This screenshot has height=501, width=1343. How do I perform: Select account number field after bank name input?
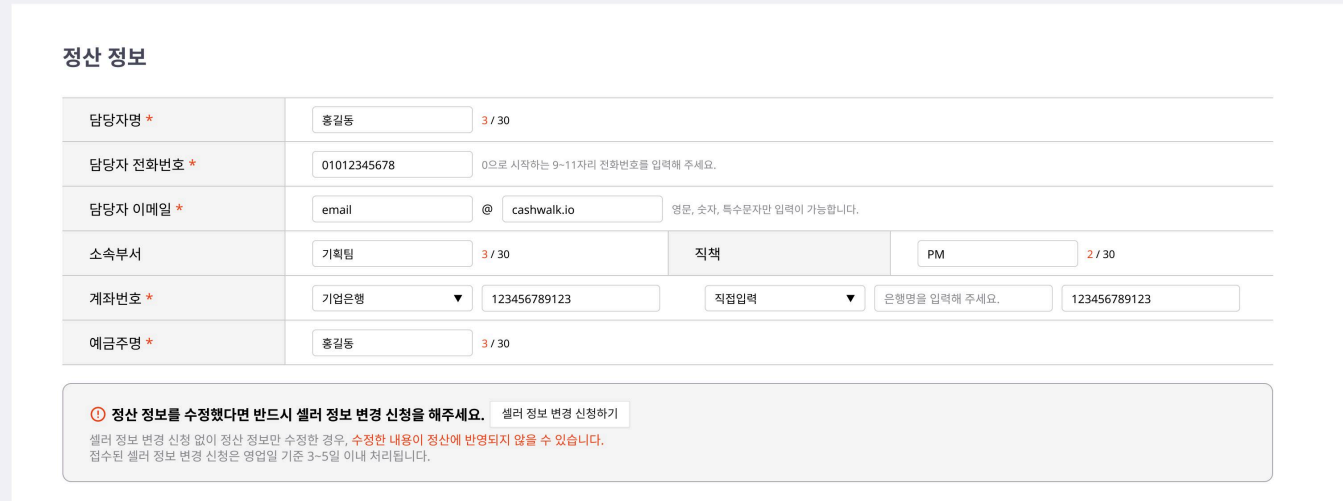[1150, 298]
